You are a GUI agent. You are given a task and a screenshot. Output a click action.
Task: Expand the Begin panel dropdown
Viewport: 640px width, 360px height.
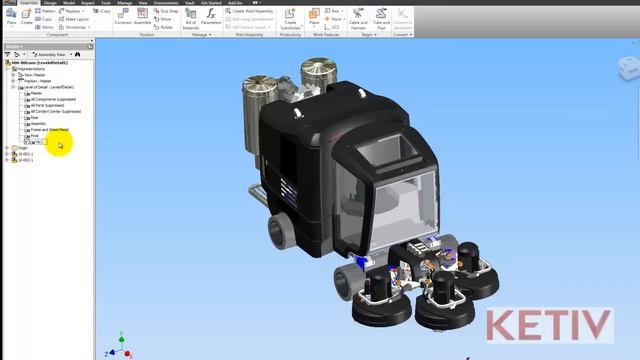click(x=376, y=35)
